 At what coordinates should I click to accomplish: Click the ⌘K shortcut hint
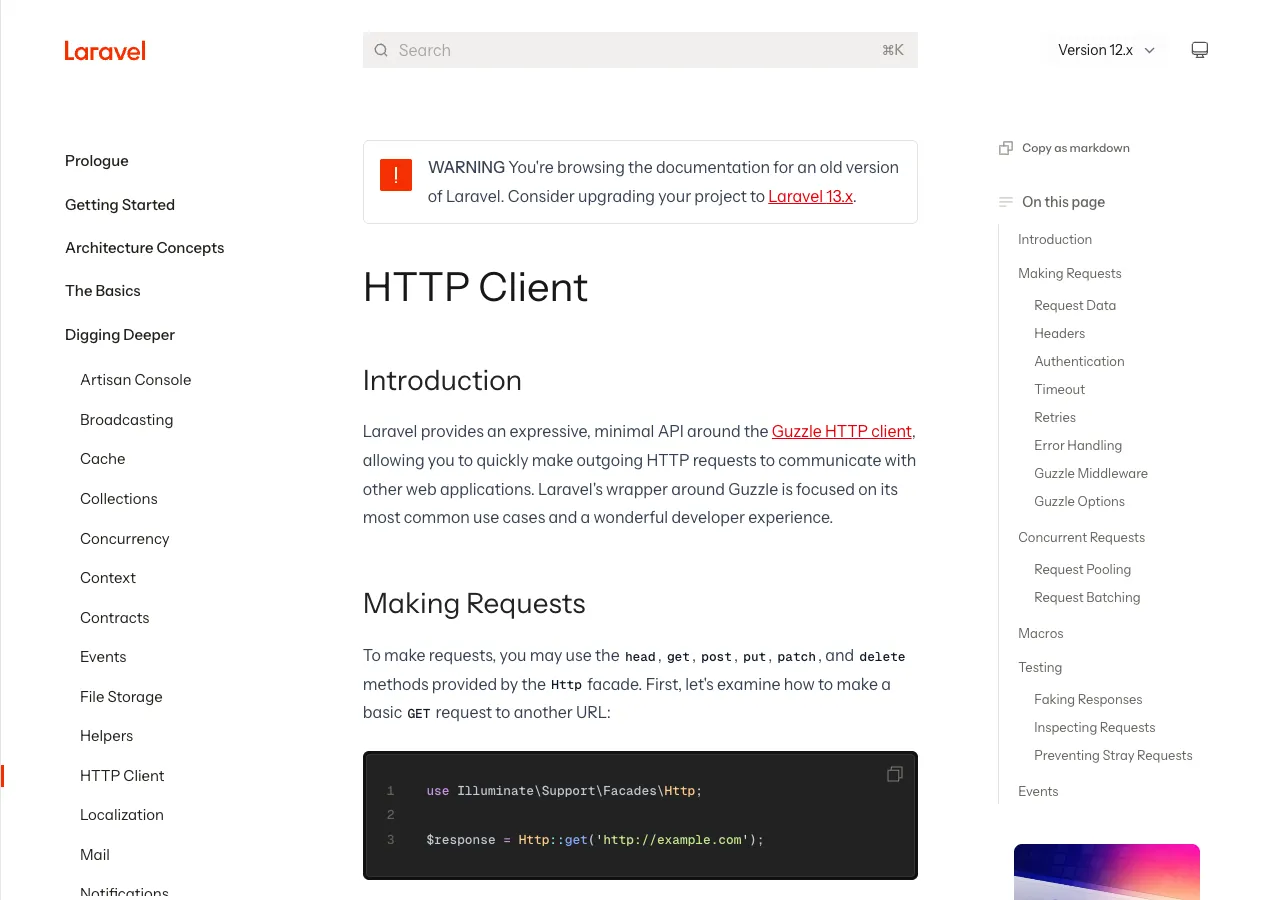point(893,50)
